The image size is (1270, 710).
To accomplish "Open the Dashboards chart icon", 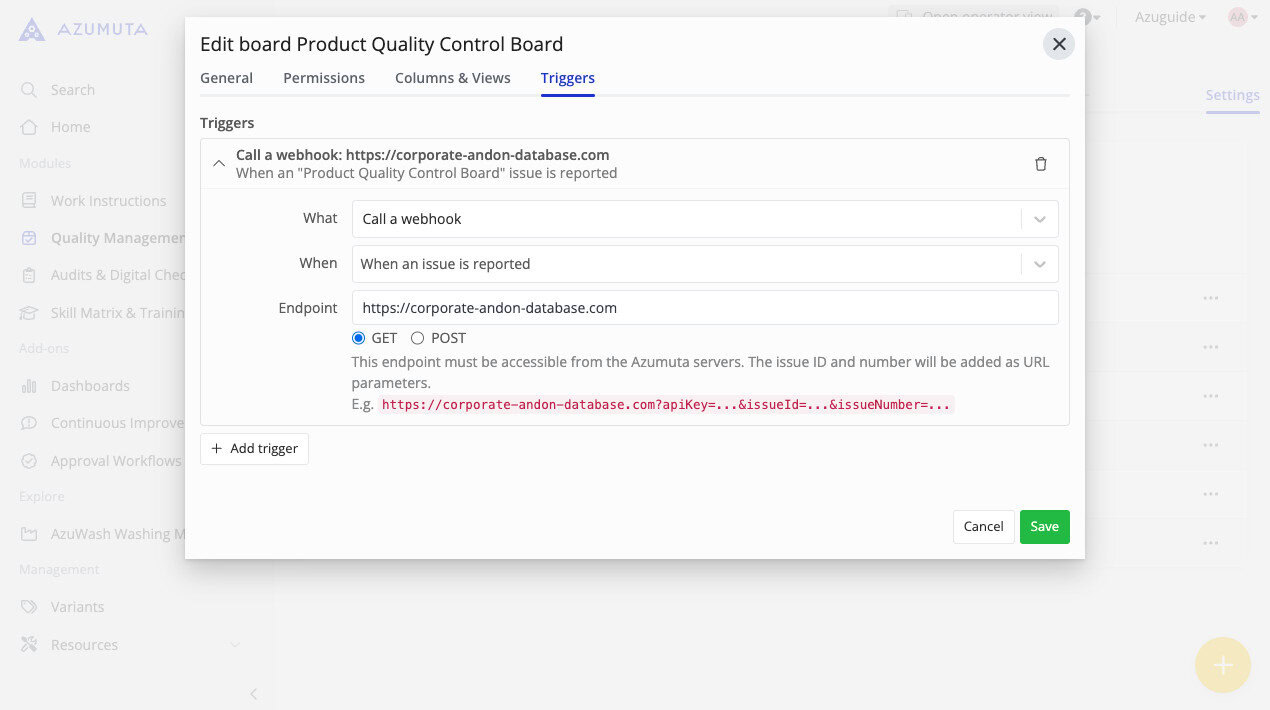I will point(30,386).
